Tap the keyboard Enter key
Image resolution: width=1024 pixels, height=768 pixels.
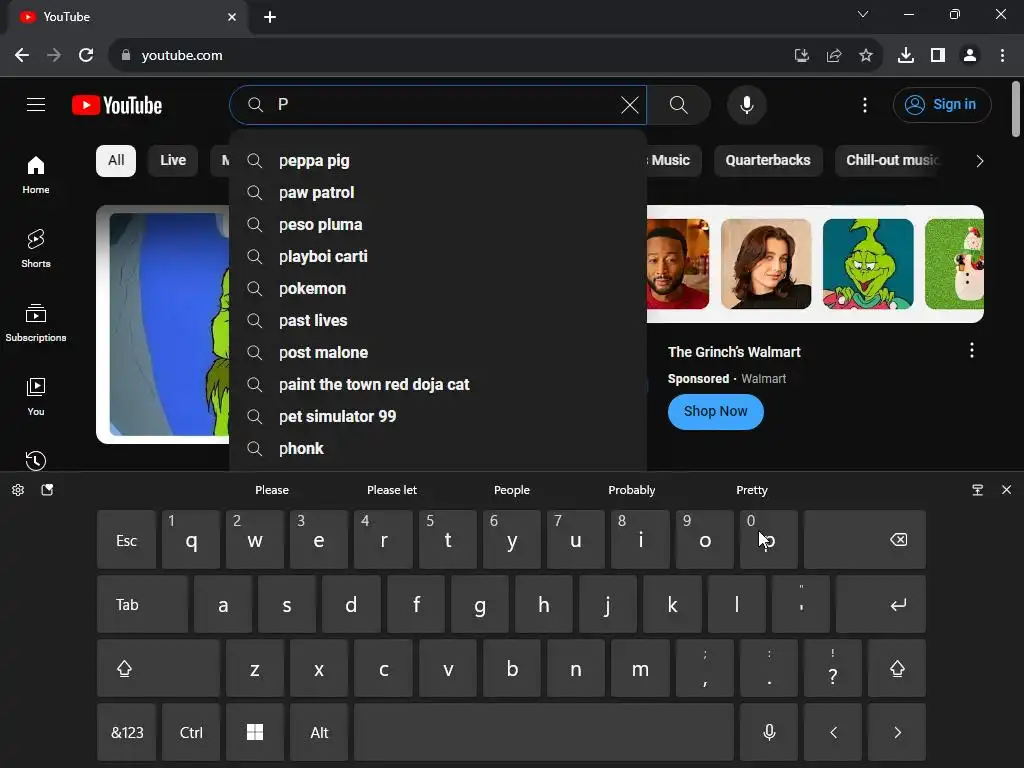point(880,604)
